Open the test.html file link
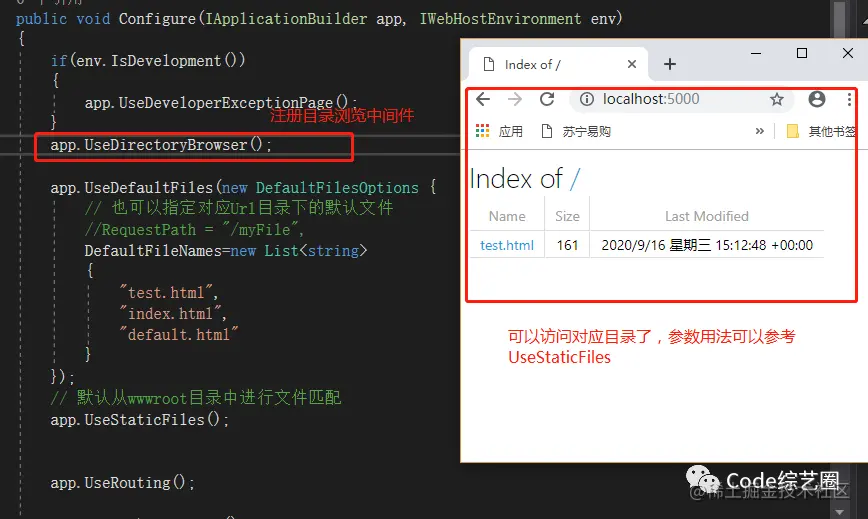 pyautogui.click(x=507, y=245)
